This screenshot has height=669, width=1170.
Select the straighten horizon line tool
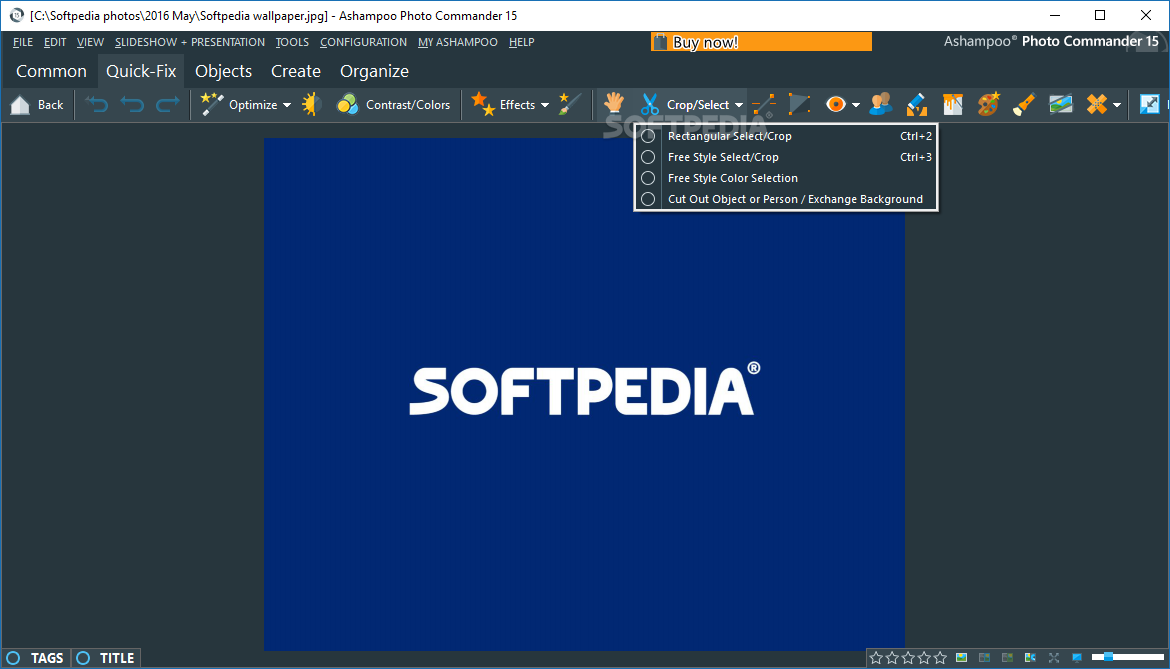(x=763, y=104)
